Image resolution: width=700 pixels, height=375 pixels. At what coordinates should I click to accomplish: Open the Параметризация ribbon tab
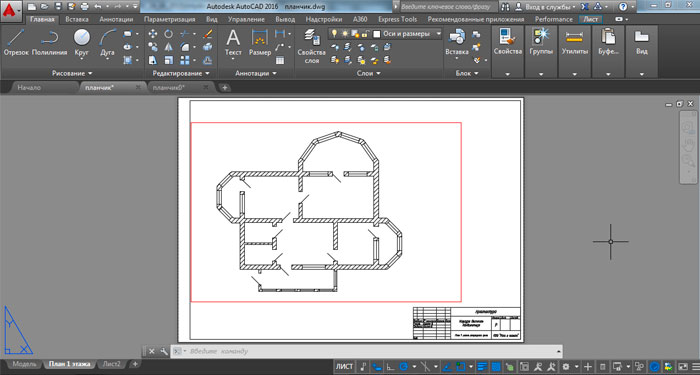pyautogui.click(x=170, y=20)
